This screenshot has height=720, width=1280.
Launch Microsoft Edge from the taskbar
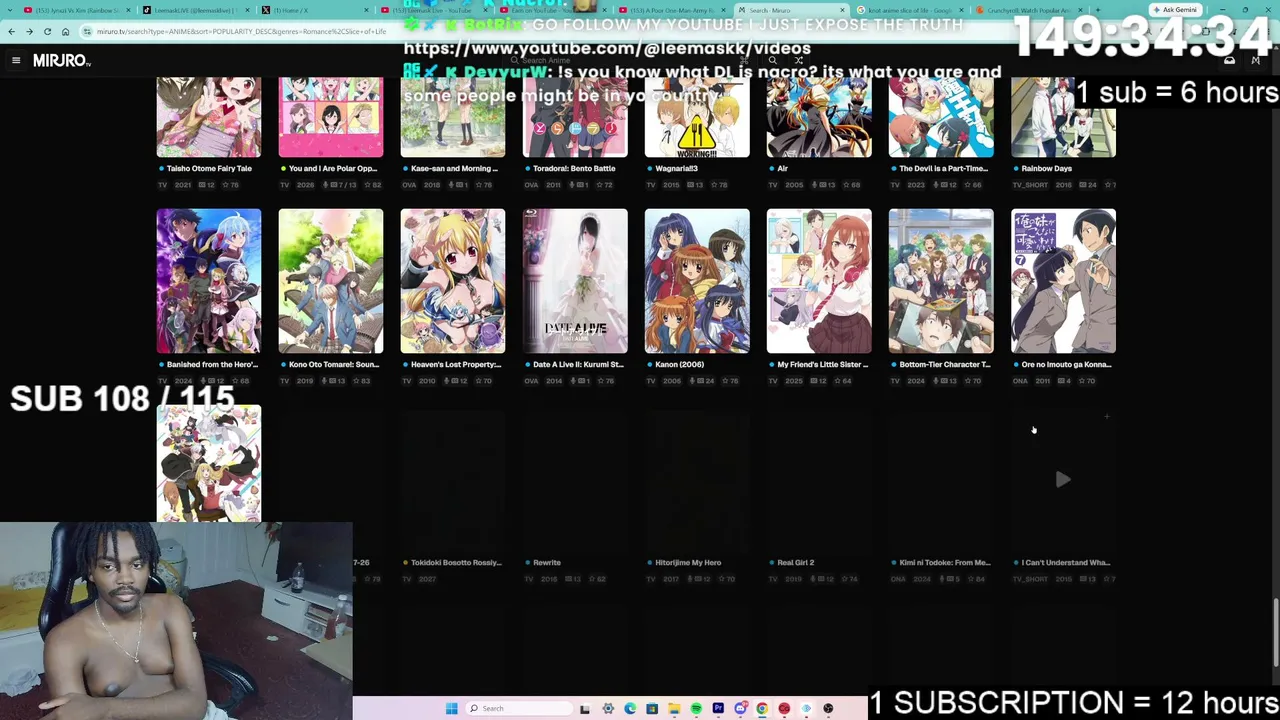[x=630, y=709]
